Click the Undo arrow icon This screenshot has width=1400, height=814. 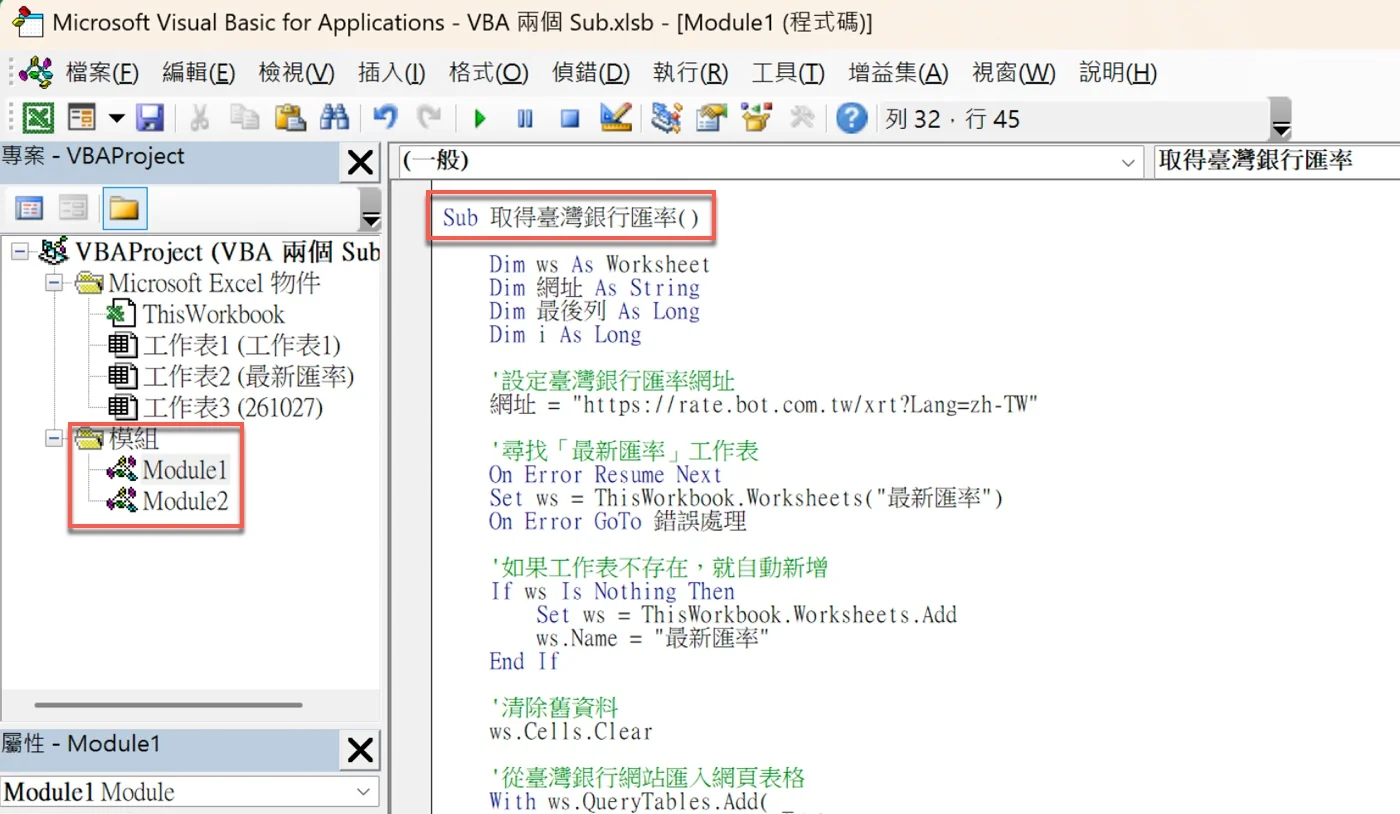pyautogui.click(x=385, y=119)
